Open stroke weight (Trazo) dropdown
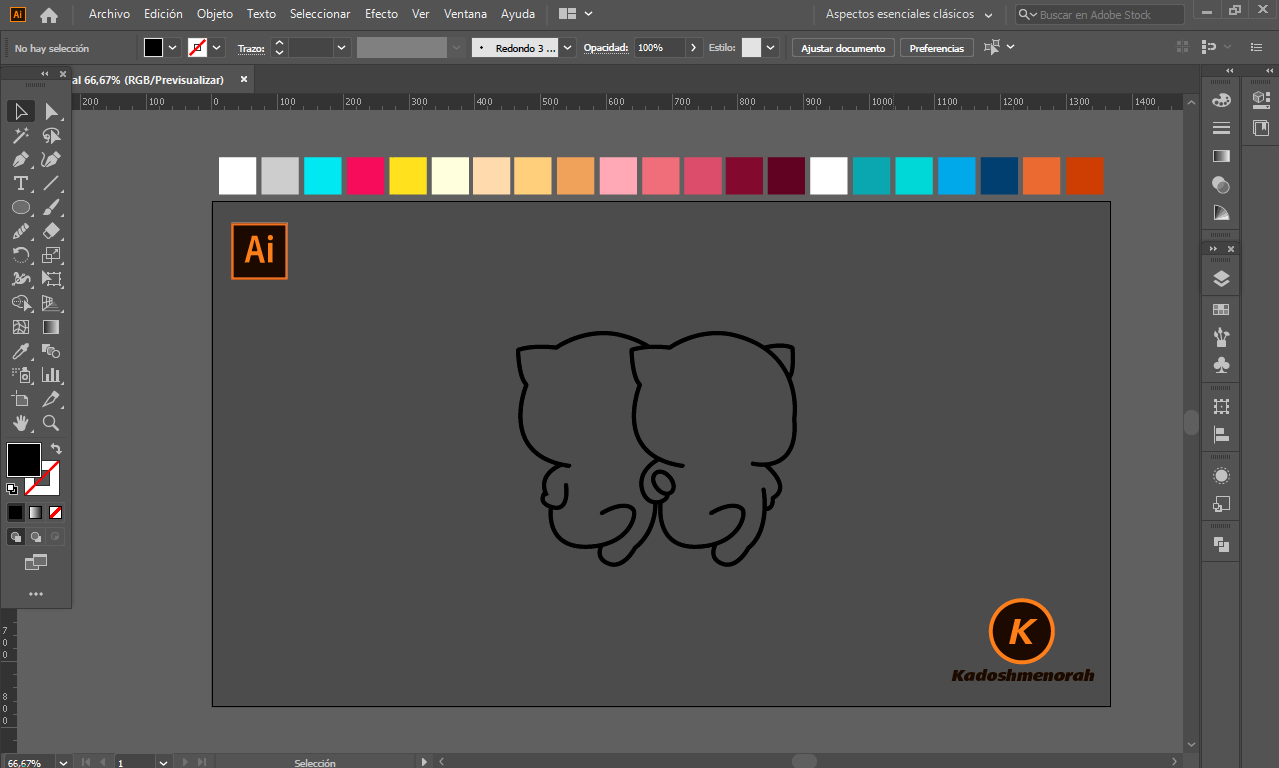The width and height of the screenshot is (1279, 768). point(342,47)
